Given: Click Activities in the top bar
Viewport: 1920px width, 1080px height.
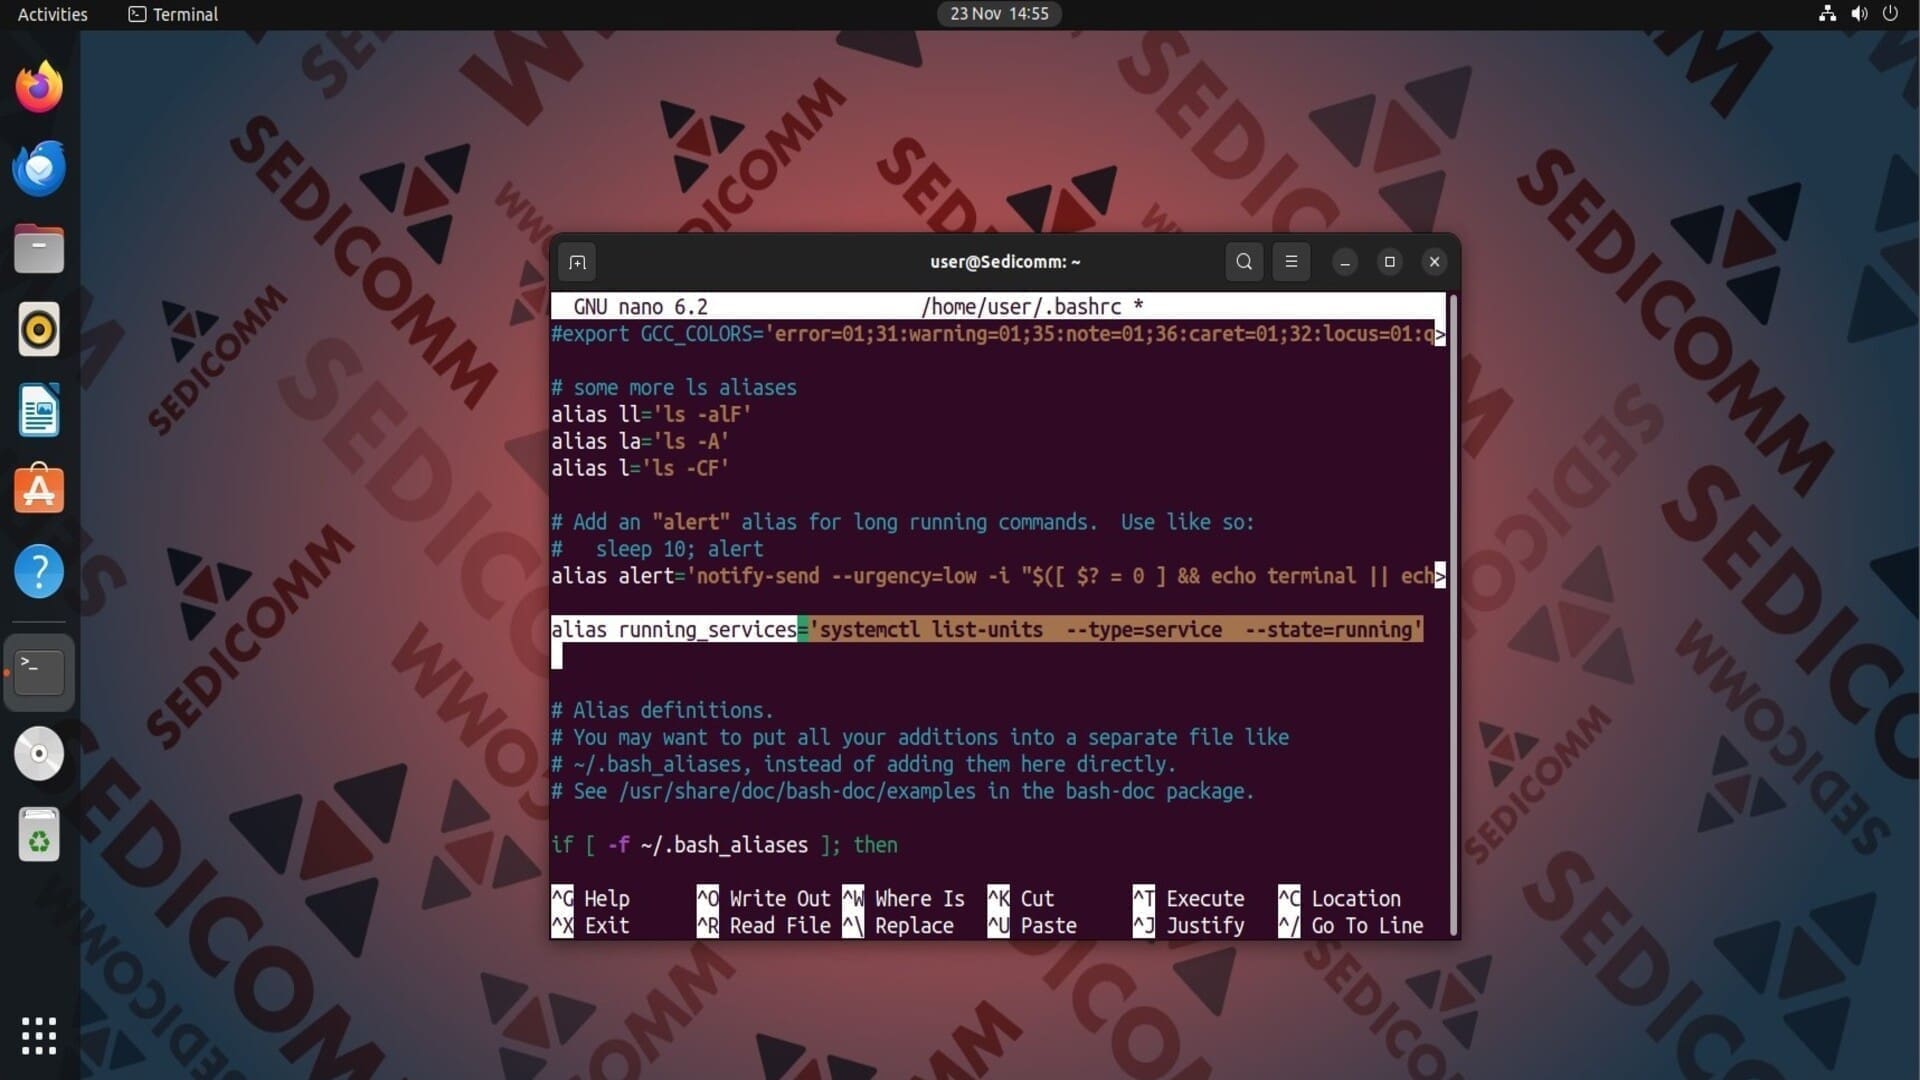Looking at the screenshot, I should click(x=52, y=14).
